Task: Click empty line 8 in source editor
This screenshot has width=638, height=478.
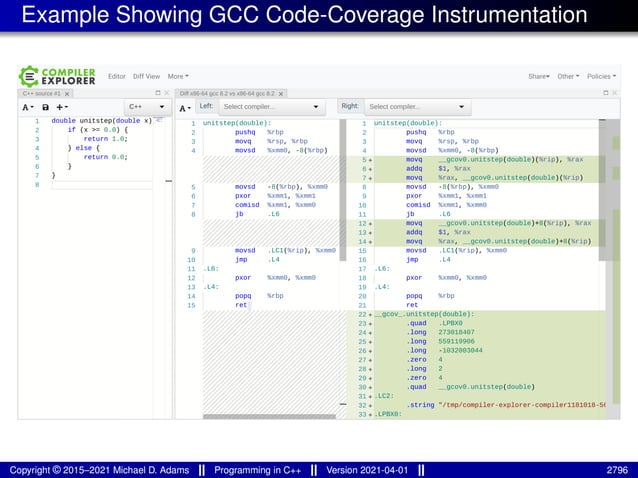Action: [102, 185]
